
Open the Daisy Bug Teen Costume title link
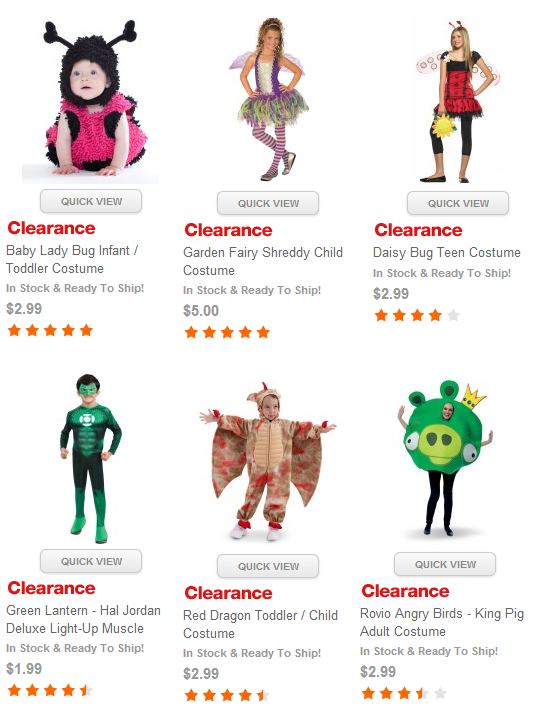[x=446, y=252]
